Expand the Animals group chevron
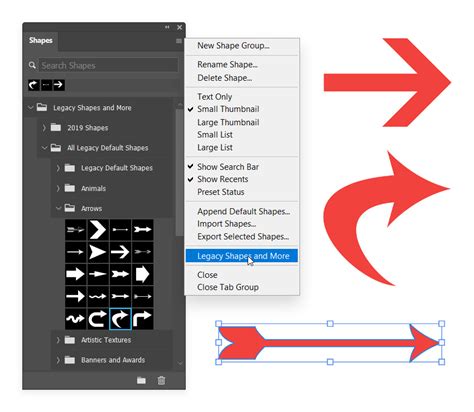 click(58, 188)
